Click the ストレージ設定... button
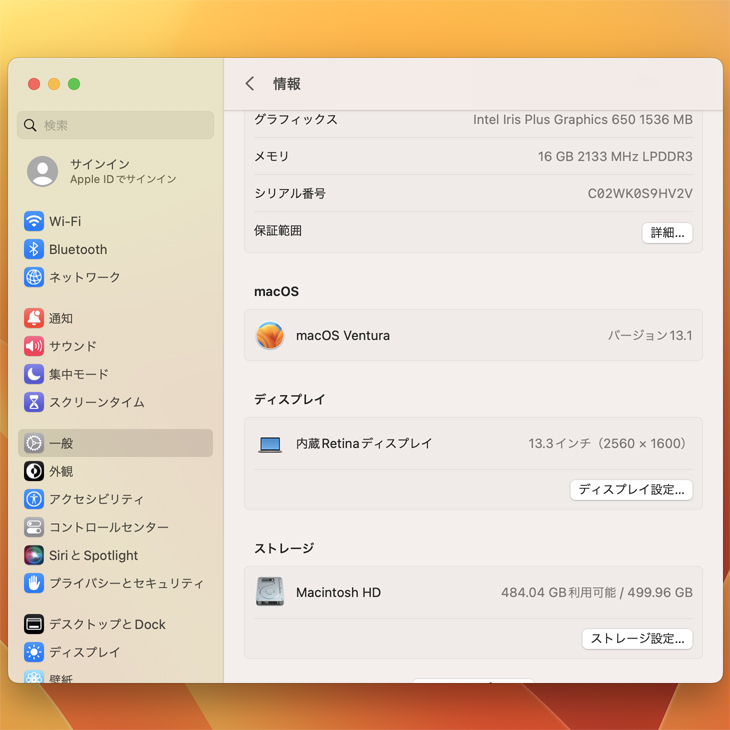 click(x=637, y=639)
